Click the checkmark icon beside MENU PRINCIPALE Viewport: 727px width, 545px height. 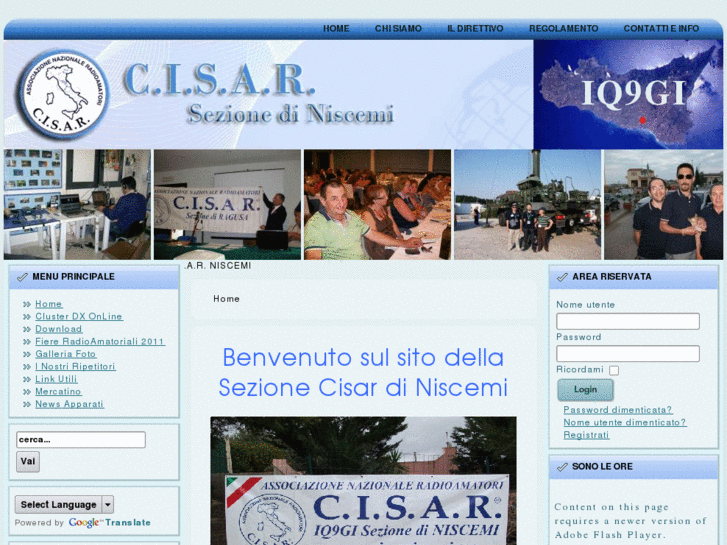click(22, 277)
